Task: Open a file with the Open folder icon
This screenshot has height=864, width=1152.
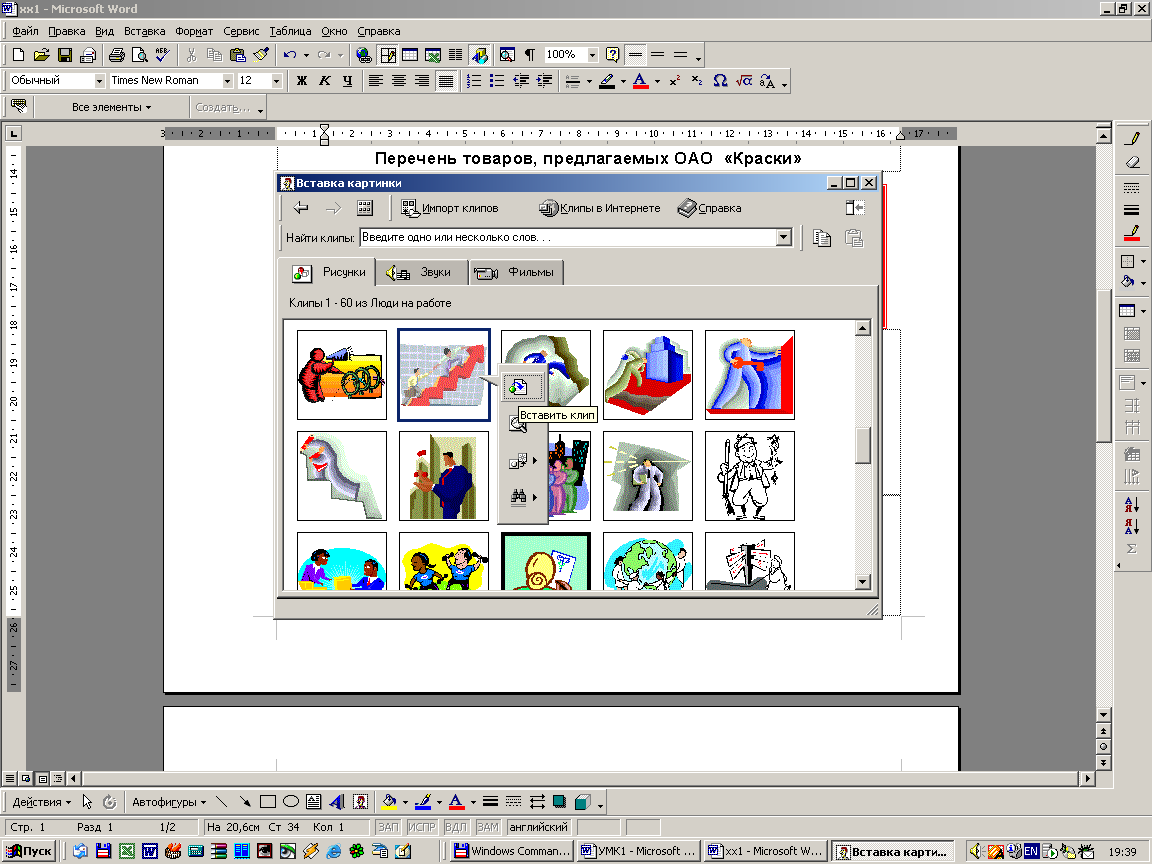Action: coord(42,54)
